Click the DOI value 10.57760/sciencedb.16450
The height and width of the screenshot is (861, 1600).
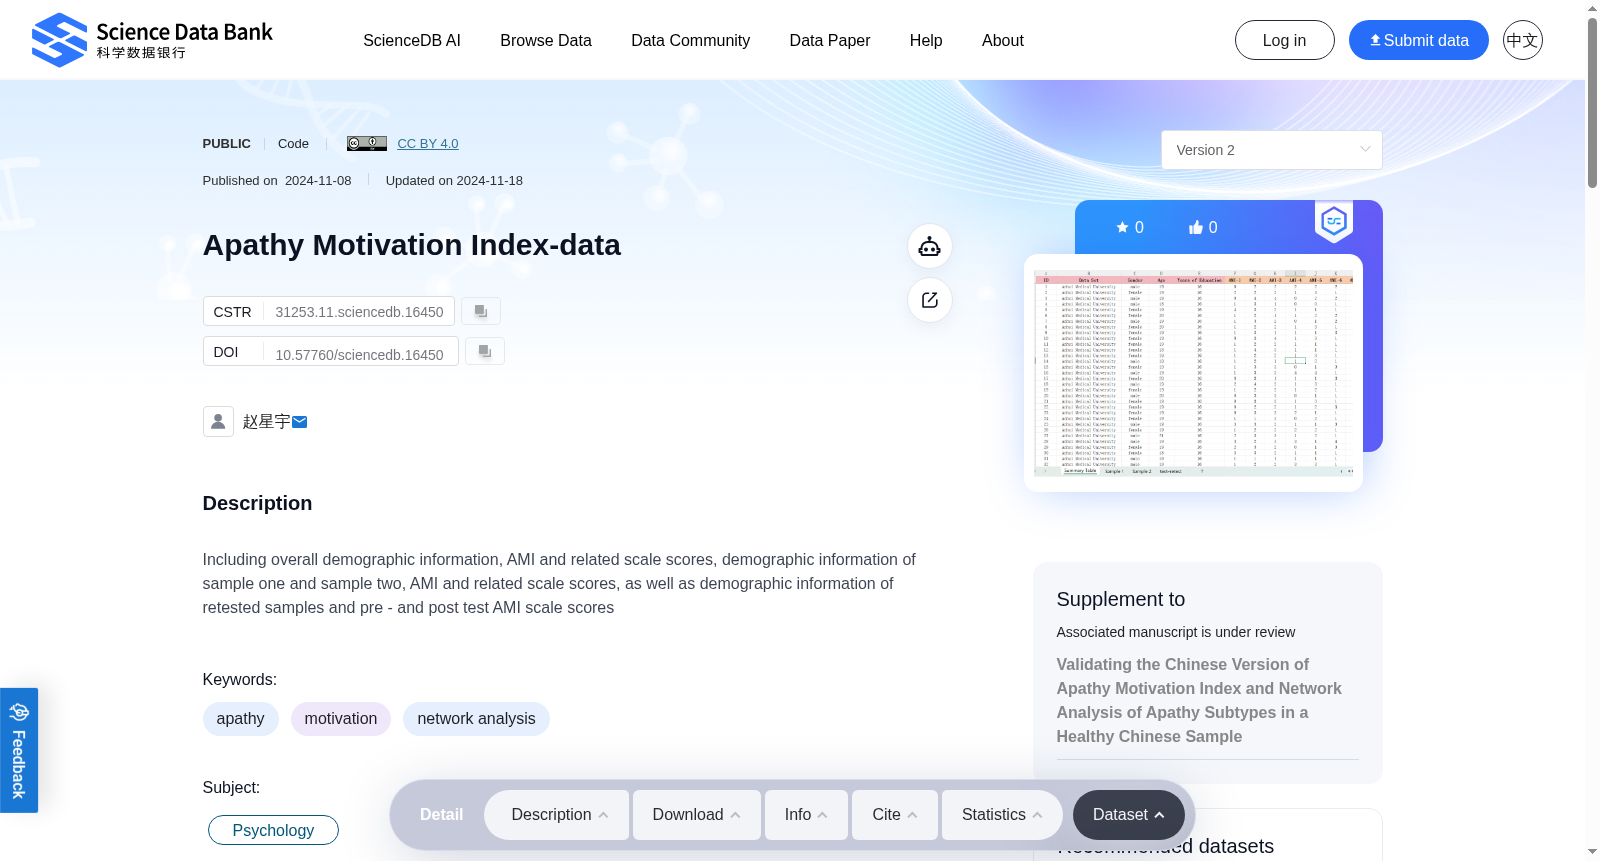coord(359,354)
